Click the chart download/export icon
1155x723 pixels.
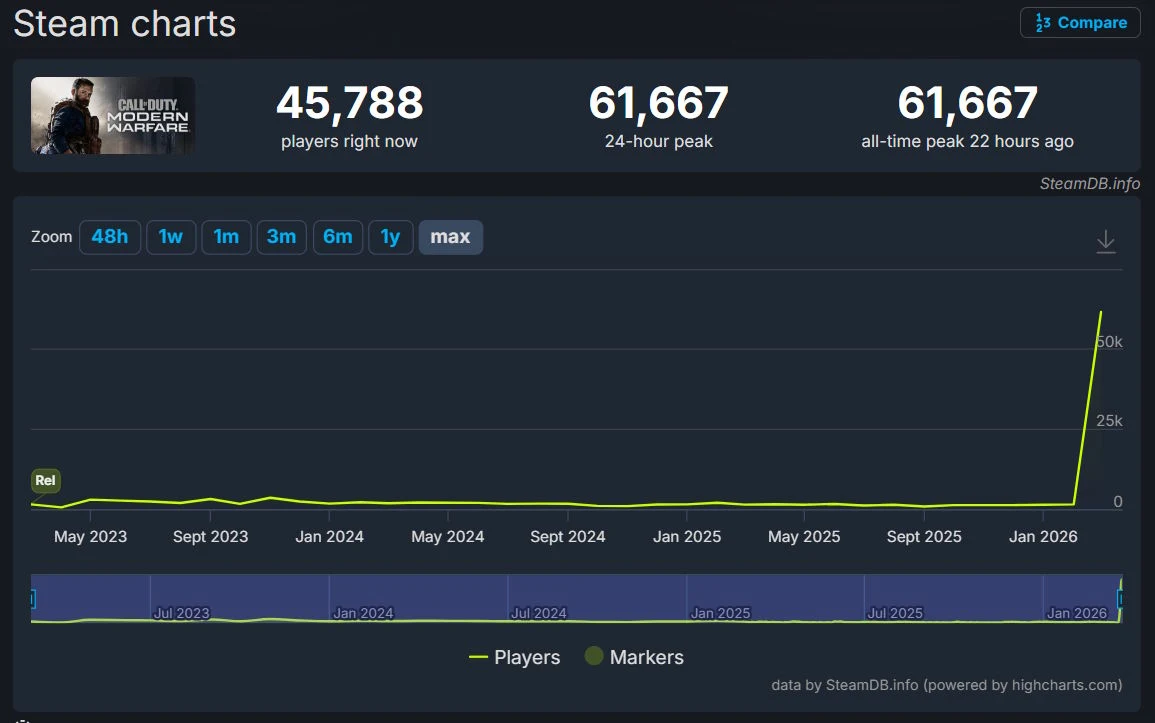pyautogui.click(x=1105, y=241)
